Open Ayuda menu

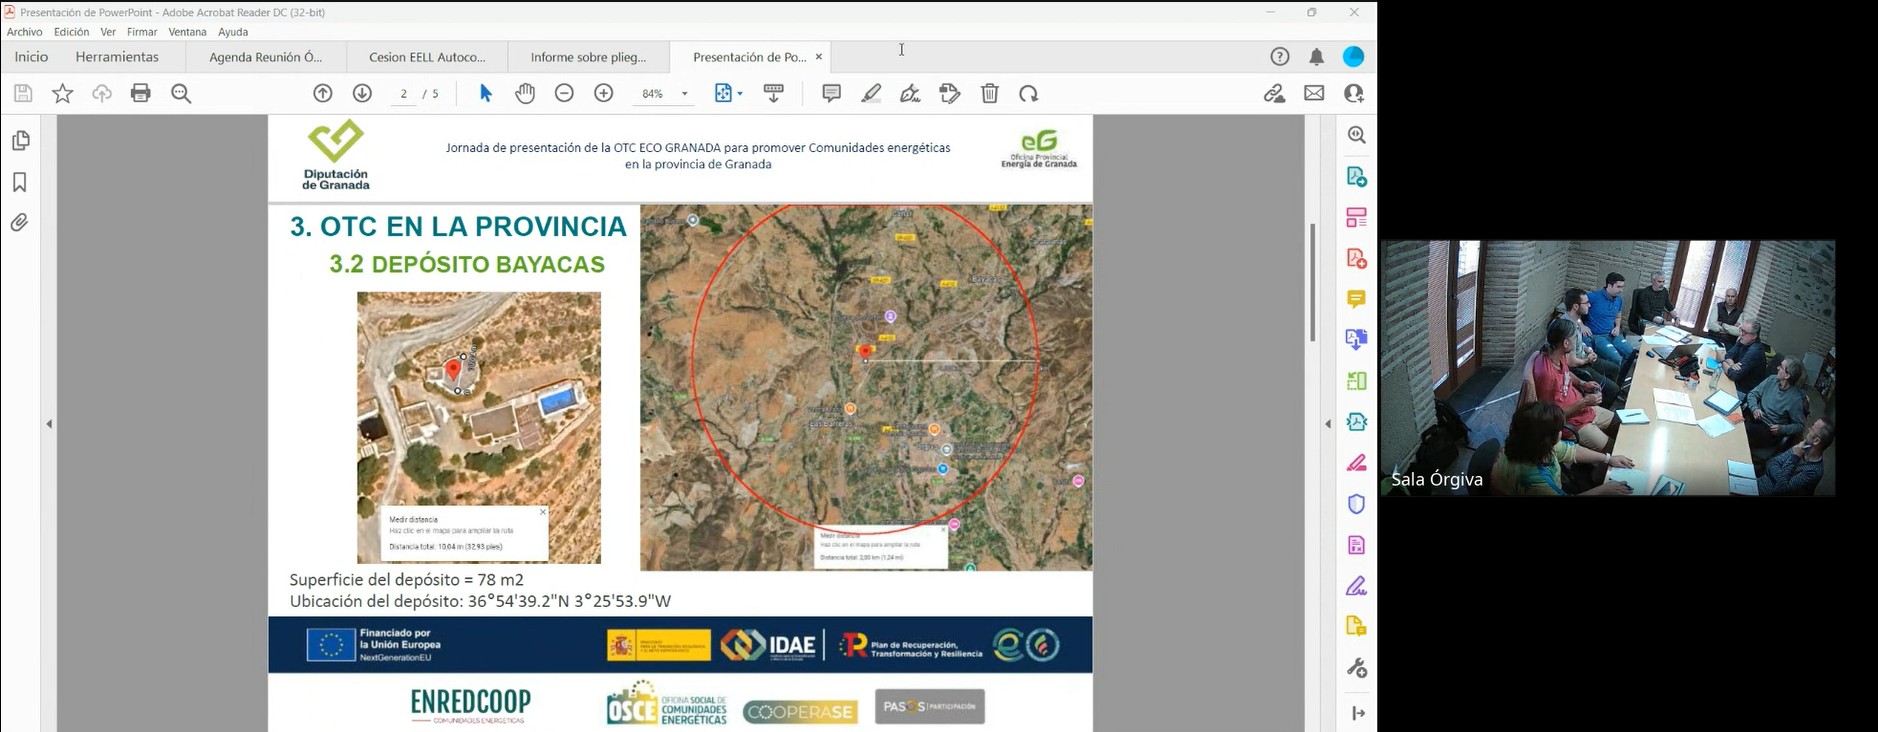[233, 32]
